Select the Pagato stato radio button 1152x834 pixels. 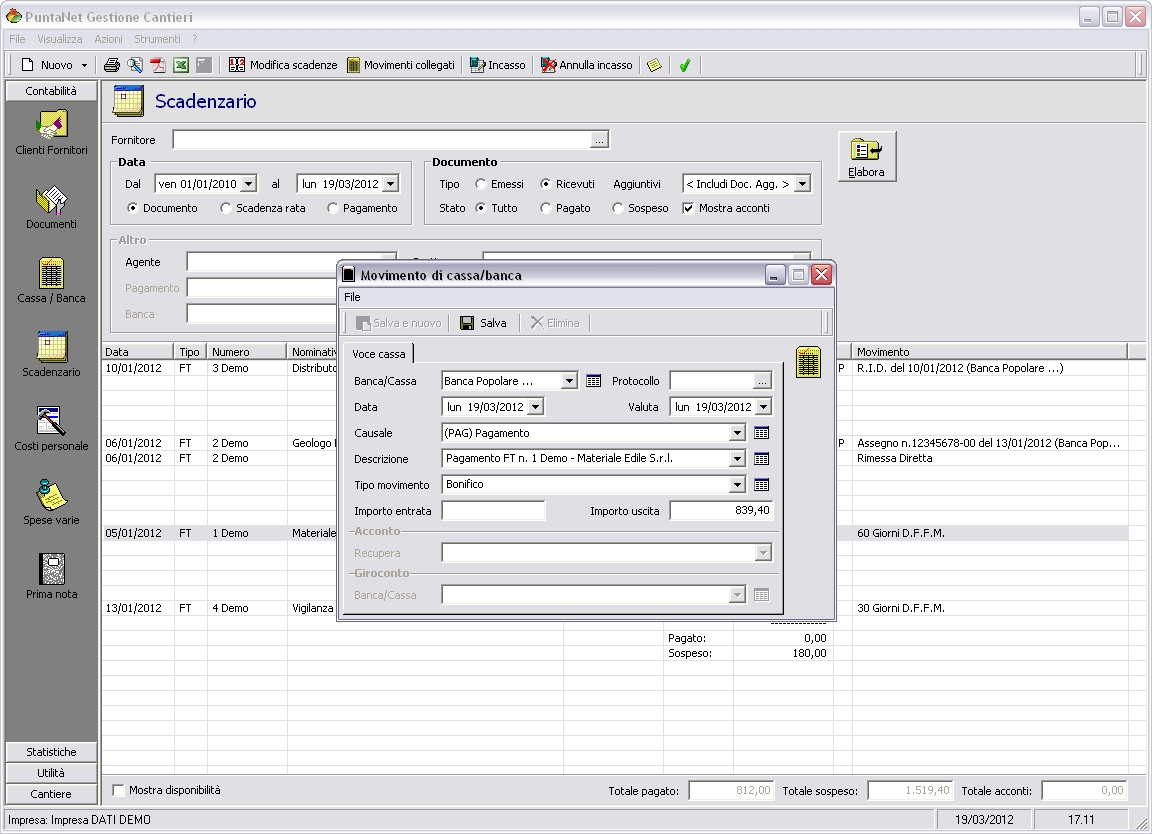545,208
